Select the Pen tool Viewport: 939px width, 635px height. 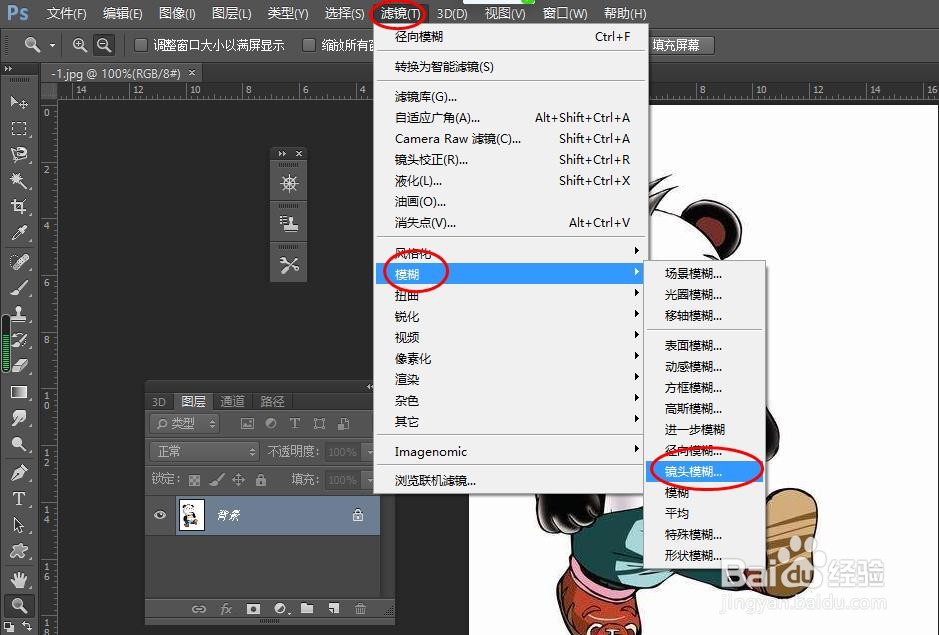click(x=19, y=473)
